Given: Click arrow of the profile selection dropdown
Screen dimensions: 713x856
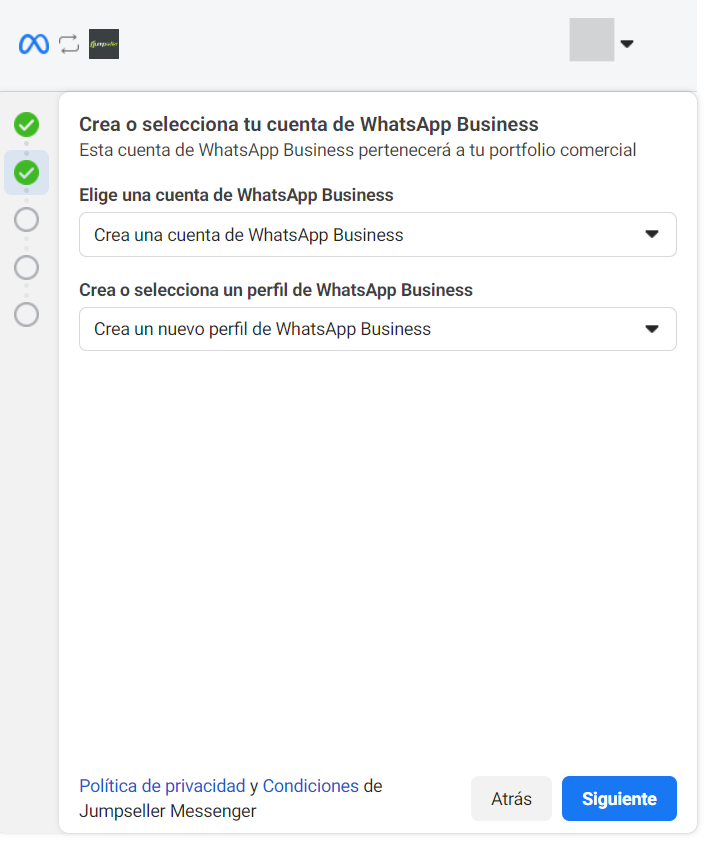Looking at the screenshot, I should 652,329.
